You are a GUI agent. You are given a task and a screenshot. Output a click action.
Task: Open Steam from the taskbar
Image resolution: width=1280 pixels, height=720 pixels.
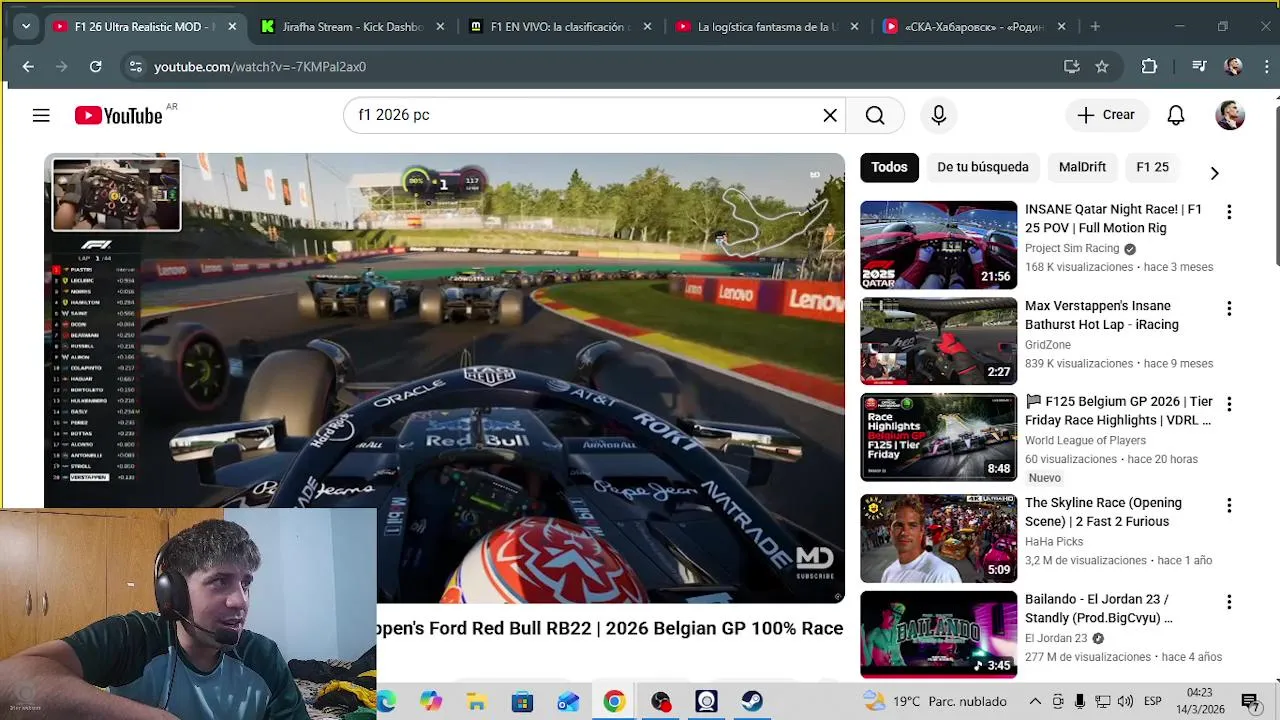tap(752, 702)
